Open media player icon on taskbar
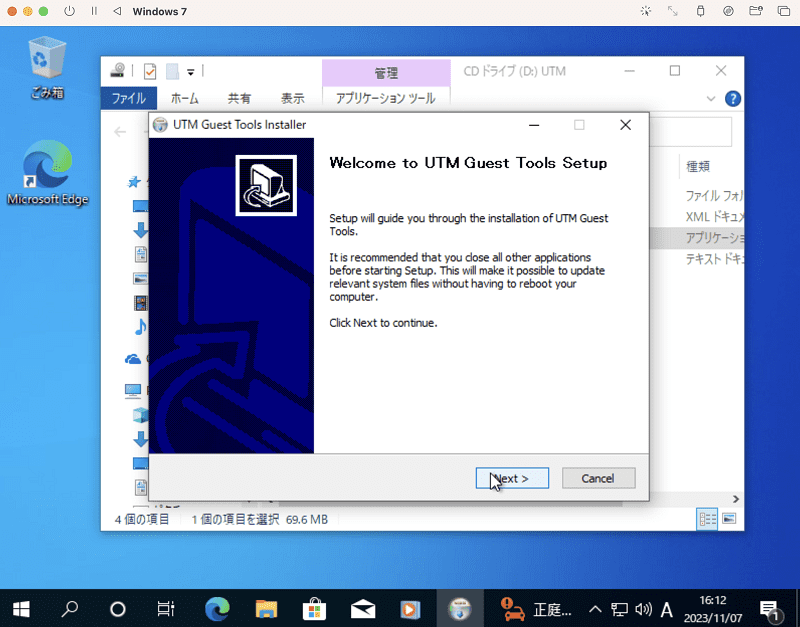Viewport: 800px width, 627px height. pos(410,609)
